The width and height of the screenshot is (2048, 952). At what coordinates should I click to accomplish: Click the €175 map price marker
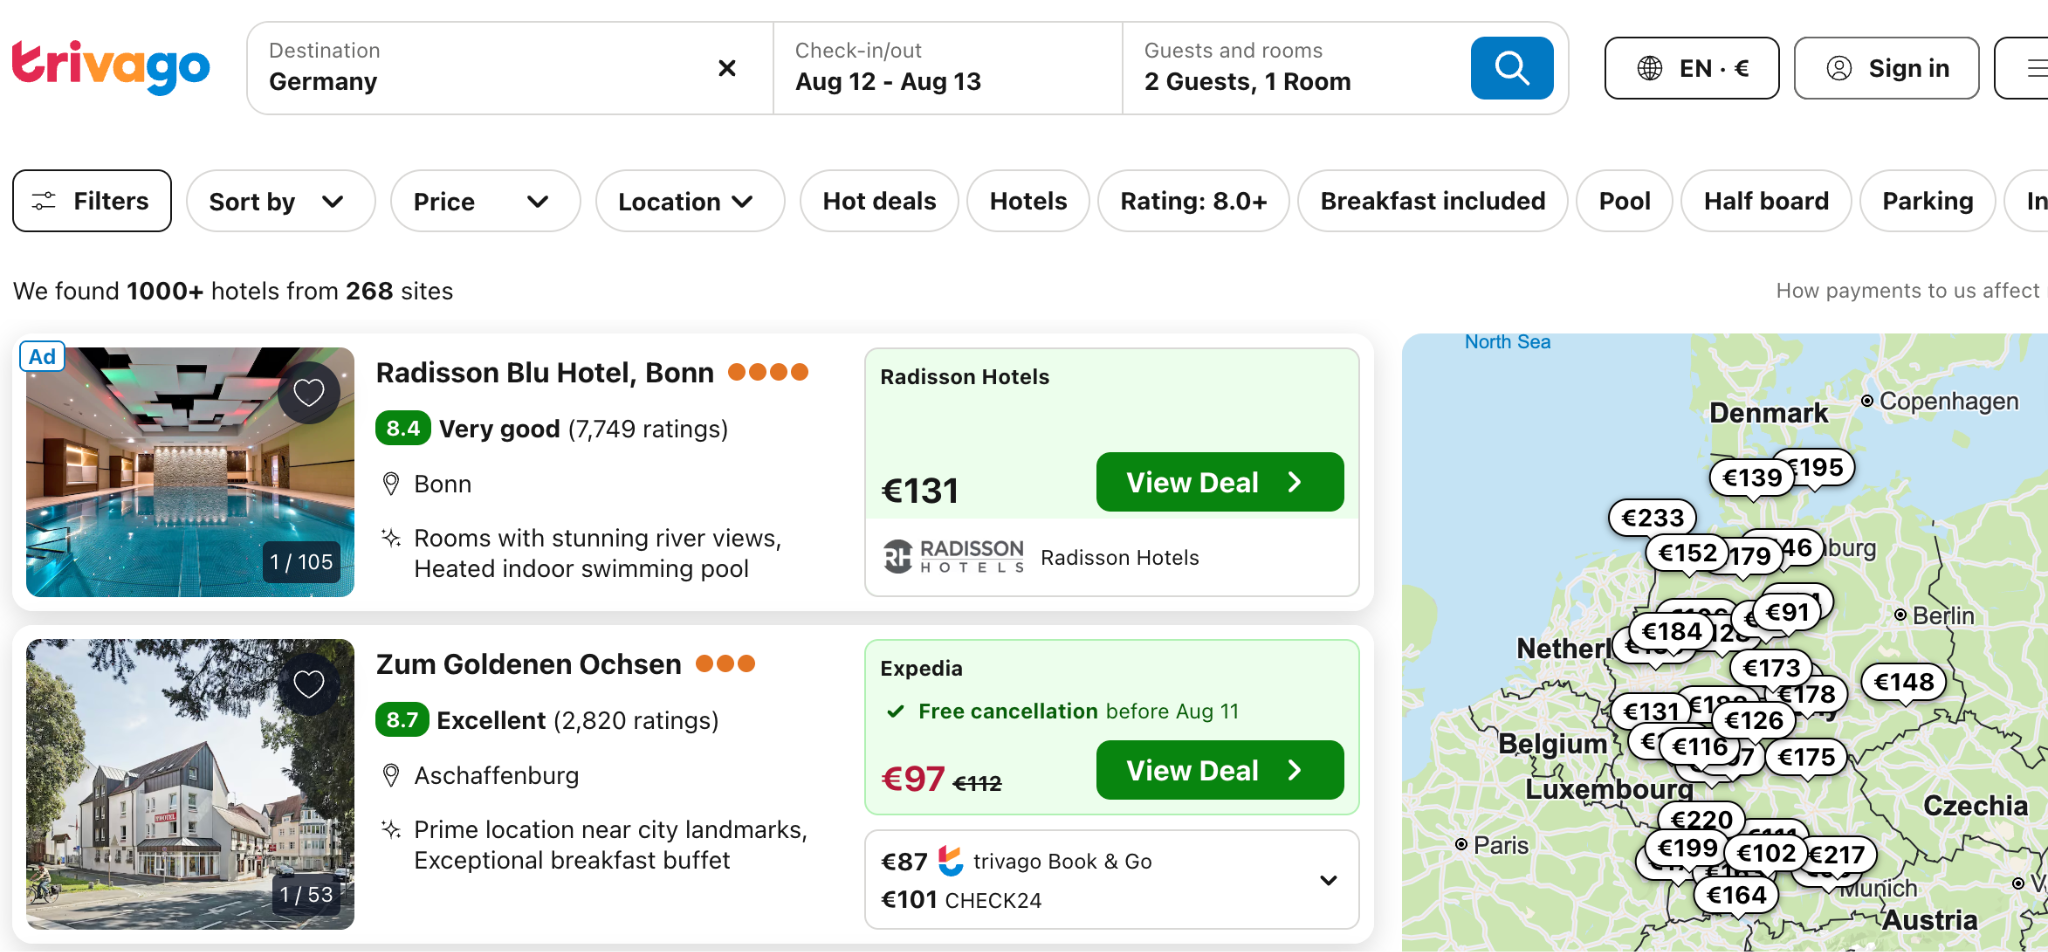(x=1806, y=757)
